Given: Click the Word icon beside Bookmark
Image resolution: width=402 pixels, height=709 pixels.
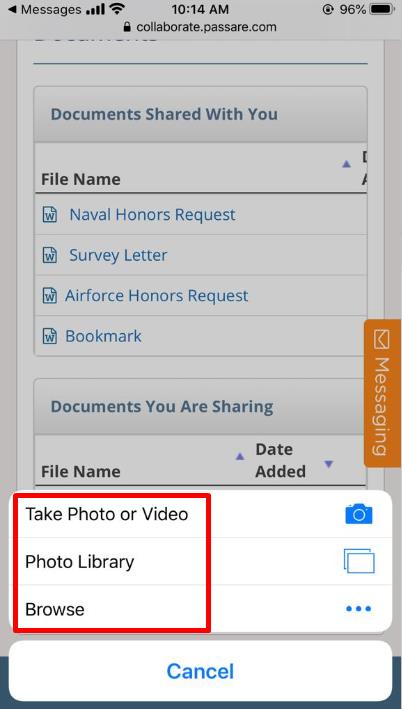Looking at the screenshot, I should pos(49,336).
